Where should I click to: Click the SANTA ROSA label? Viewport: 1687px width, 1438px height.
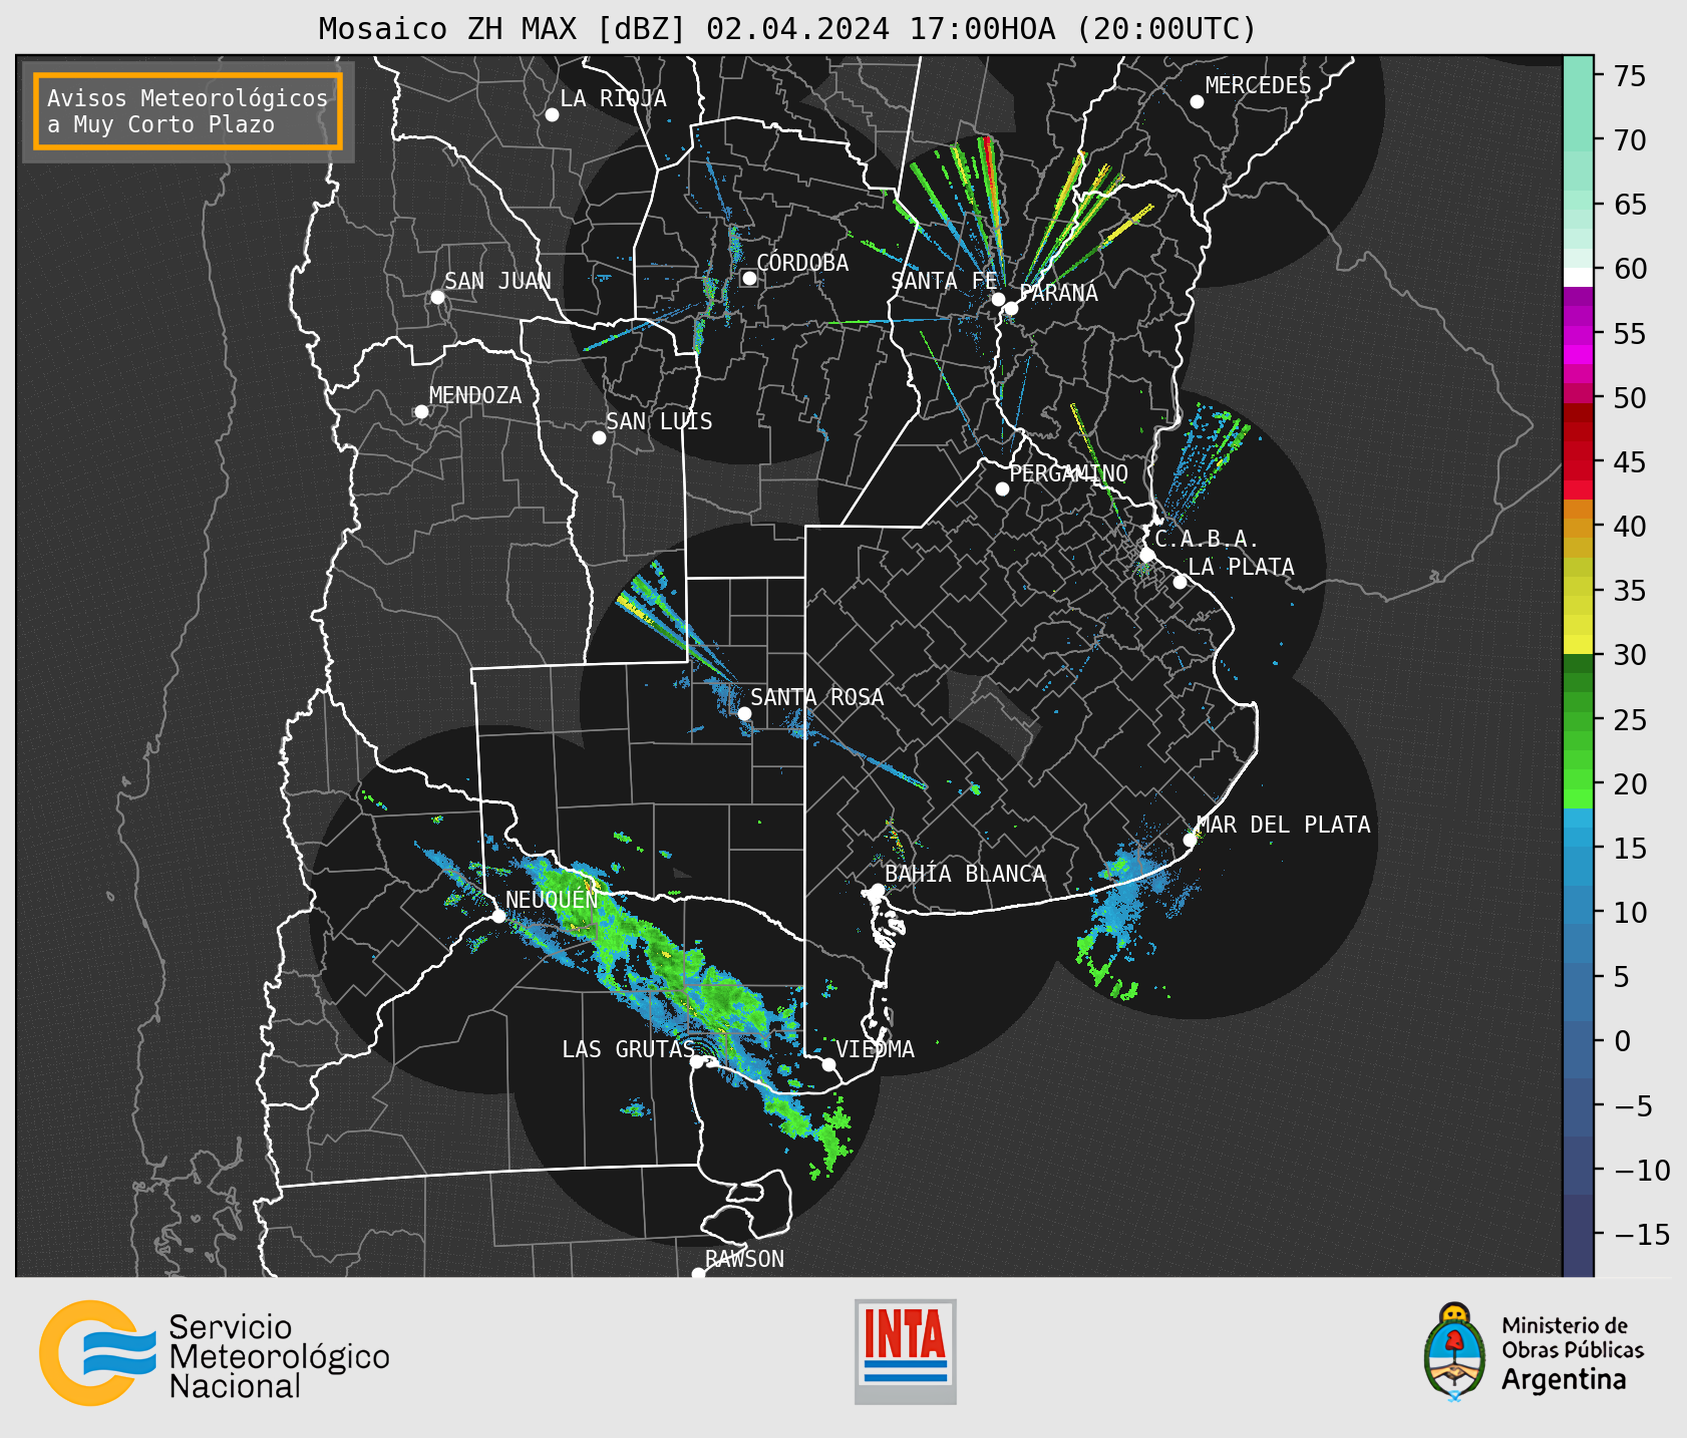(x=817, y=697)
